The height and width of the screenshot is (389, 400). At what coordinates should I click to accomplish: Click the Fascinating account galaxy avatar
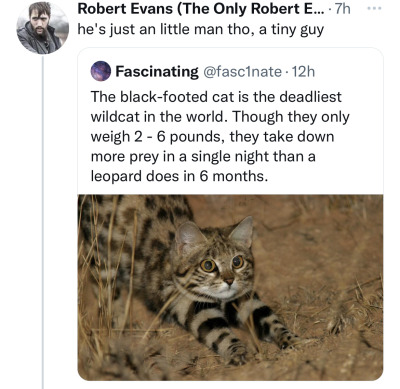[x=101, y=71]
